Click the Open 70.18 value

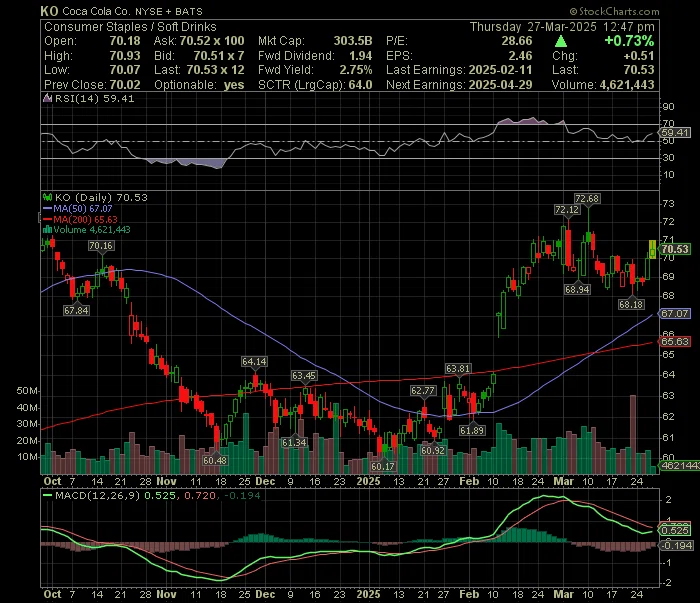tap(125, 41)
